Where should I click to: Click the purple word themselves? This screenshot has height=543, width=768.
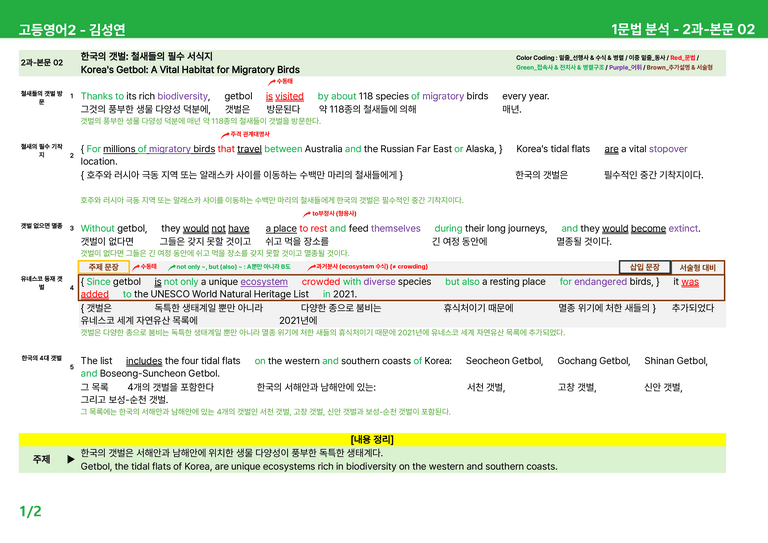point(396,229)
